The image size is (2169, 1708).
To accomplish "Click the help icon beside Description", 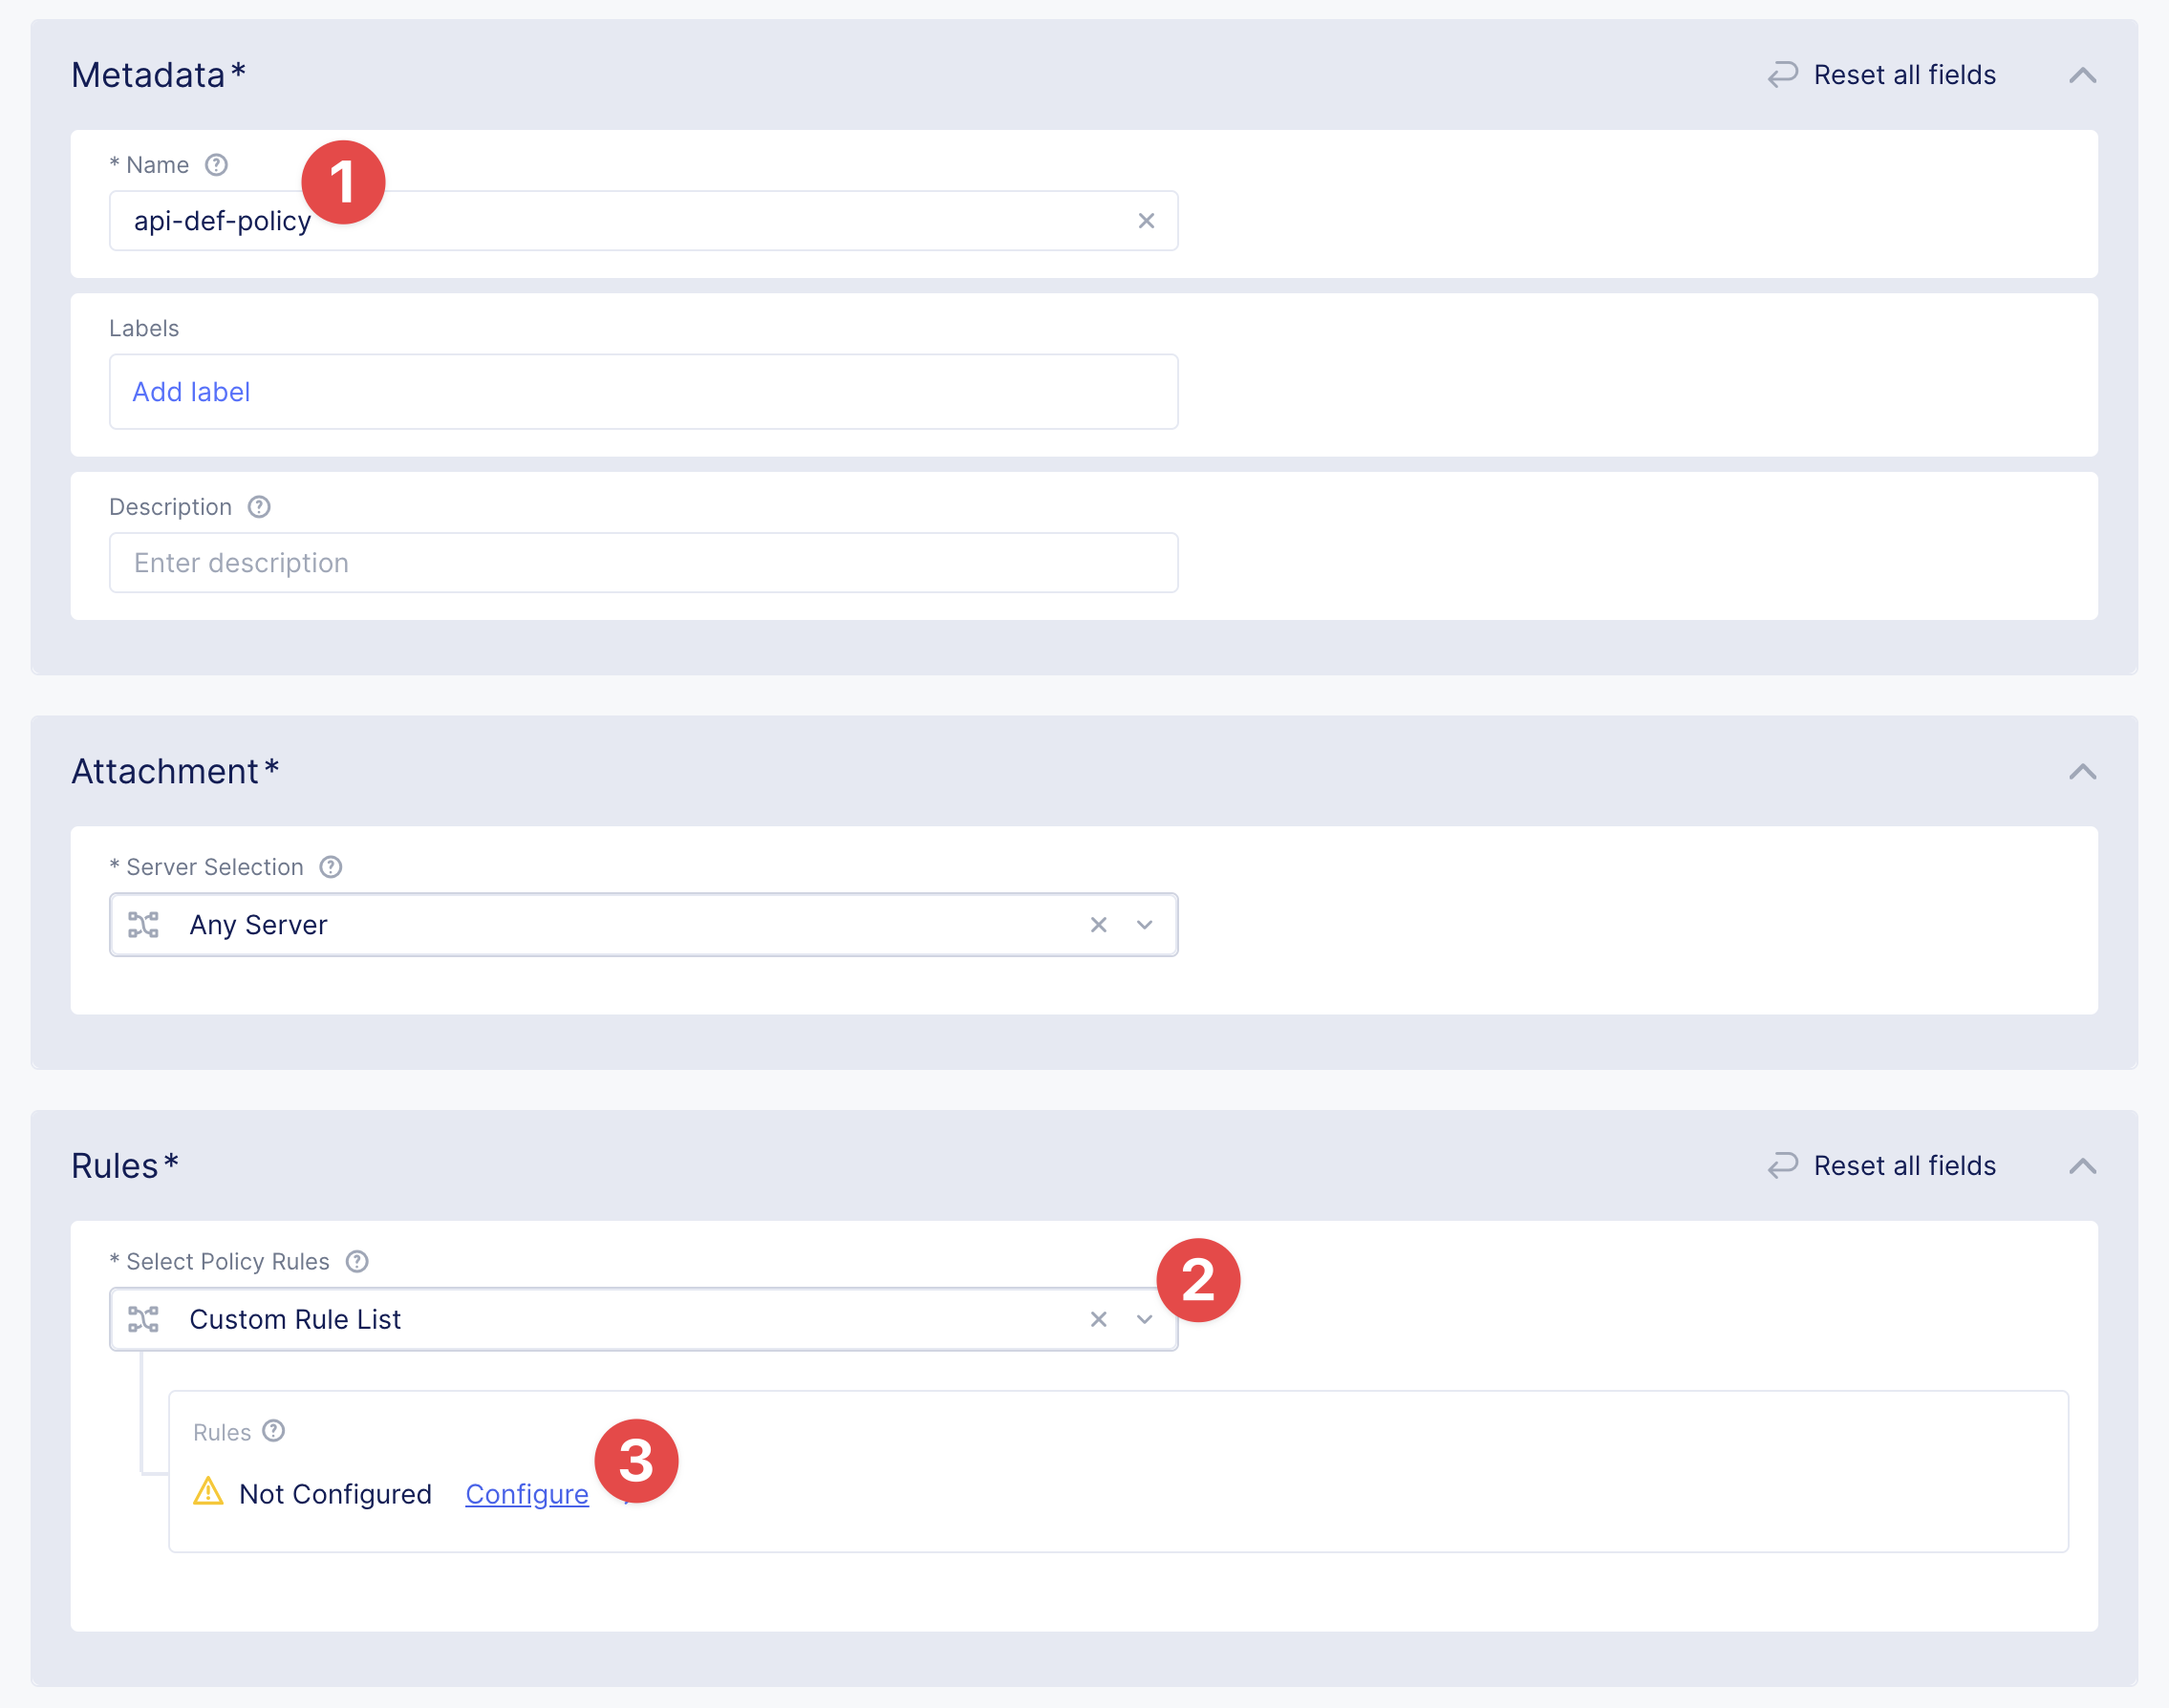I will (259, 507).
